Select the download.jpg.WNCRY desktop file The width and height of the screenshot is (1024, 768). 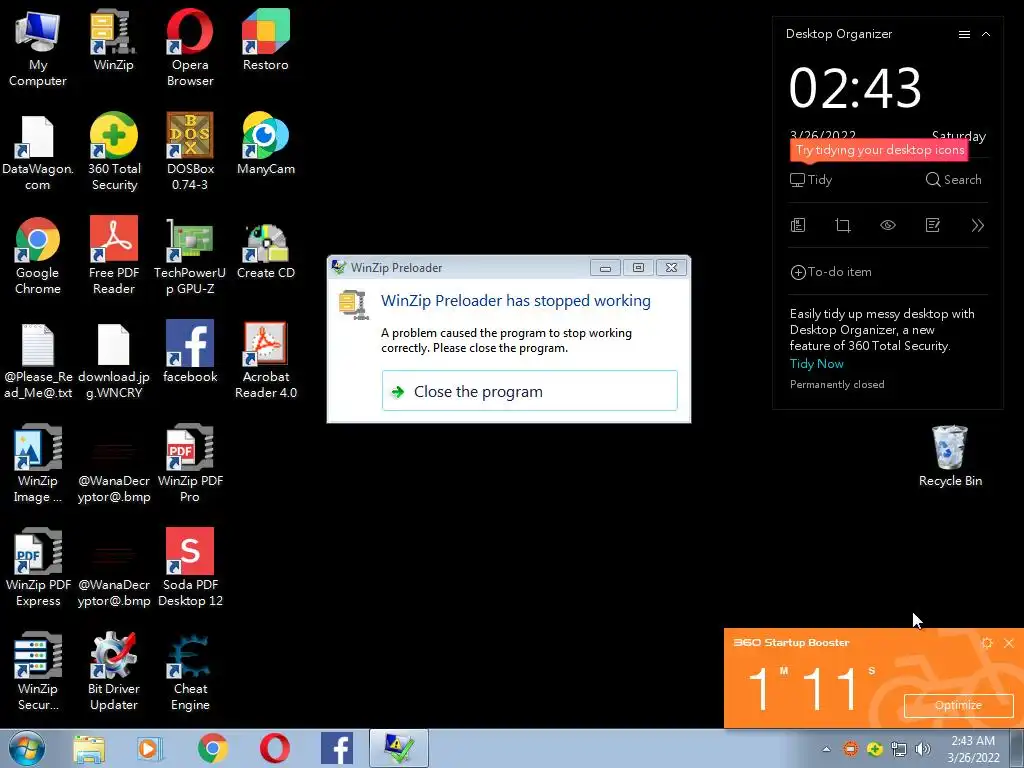click(114, 360)
